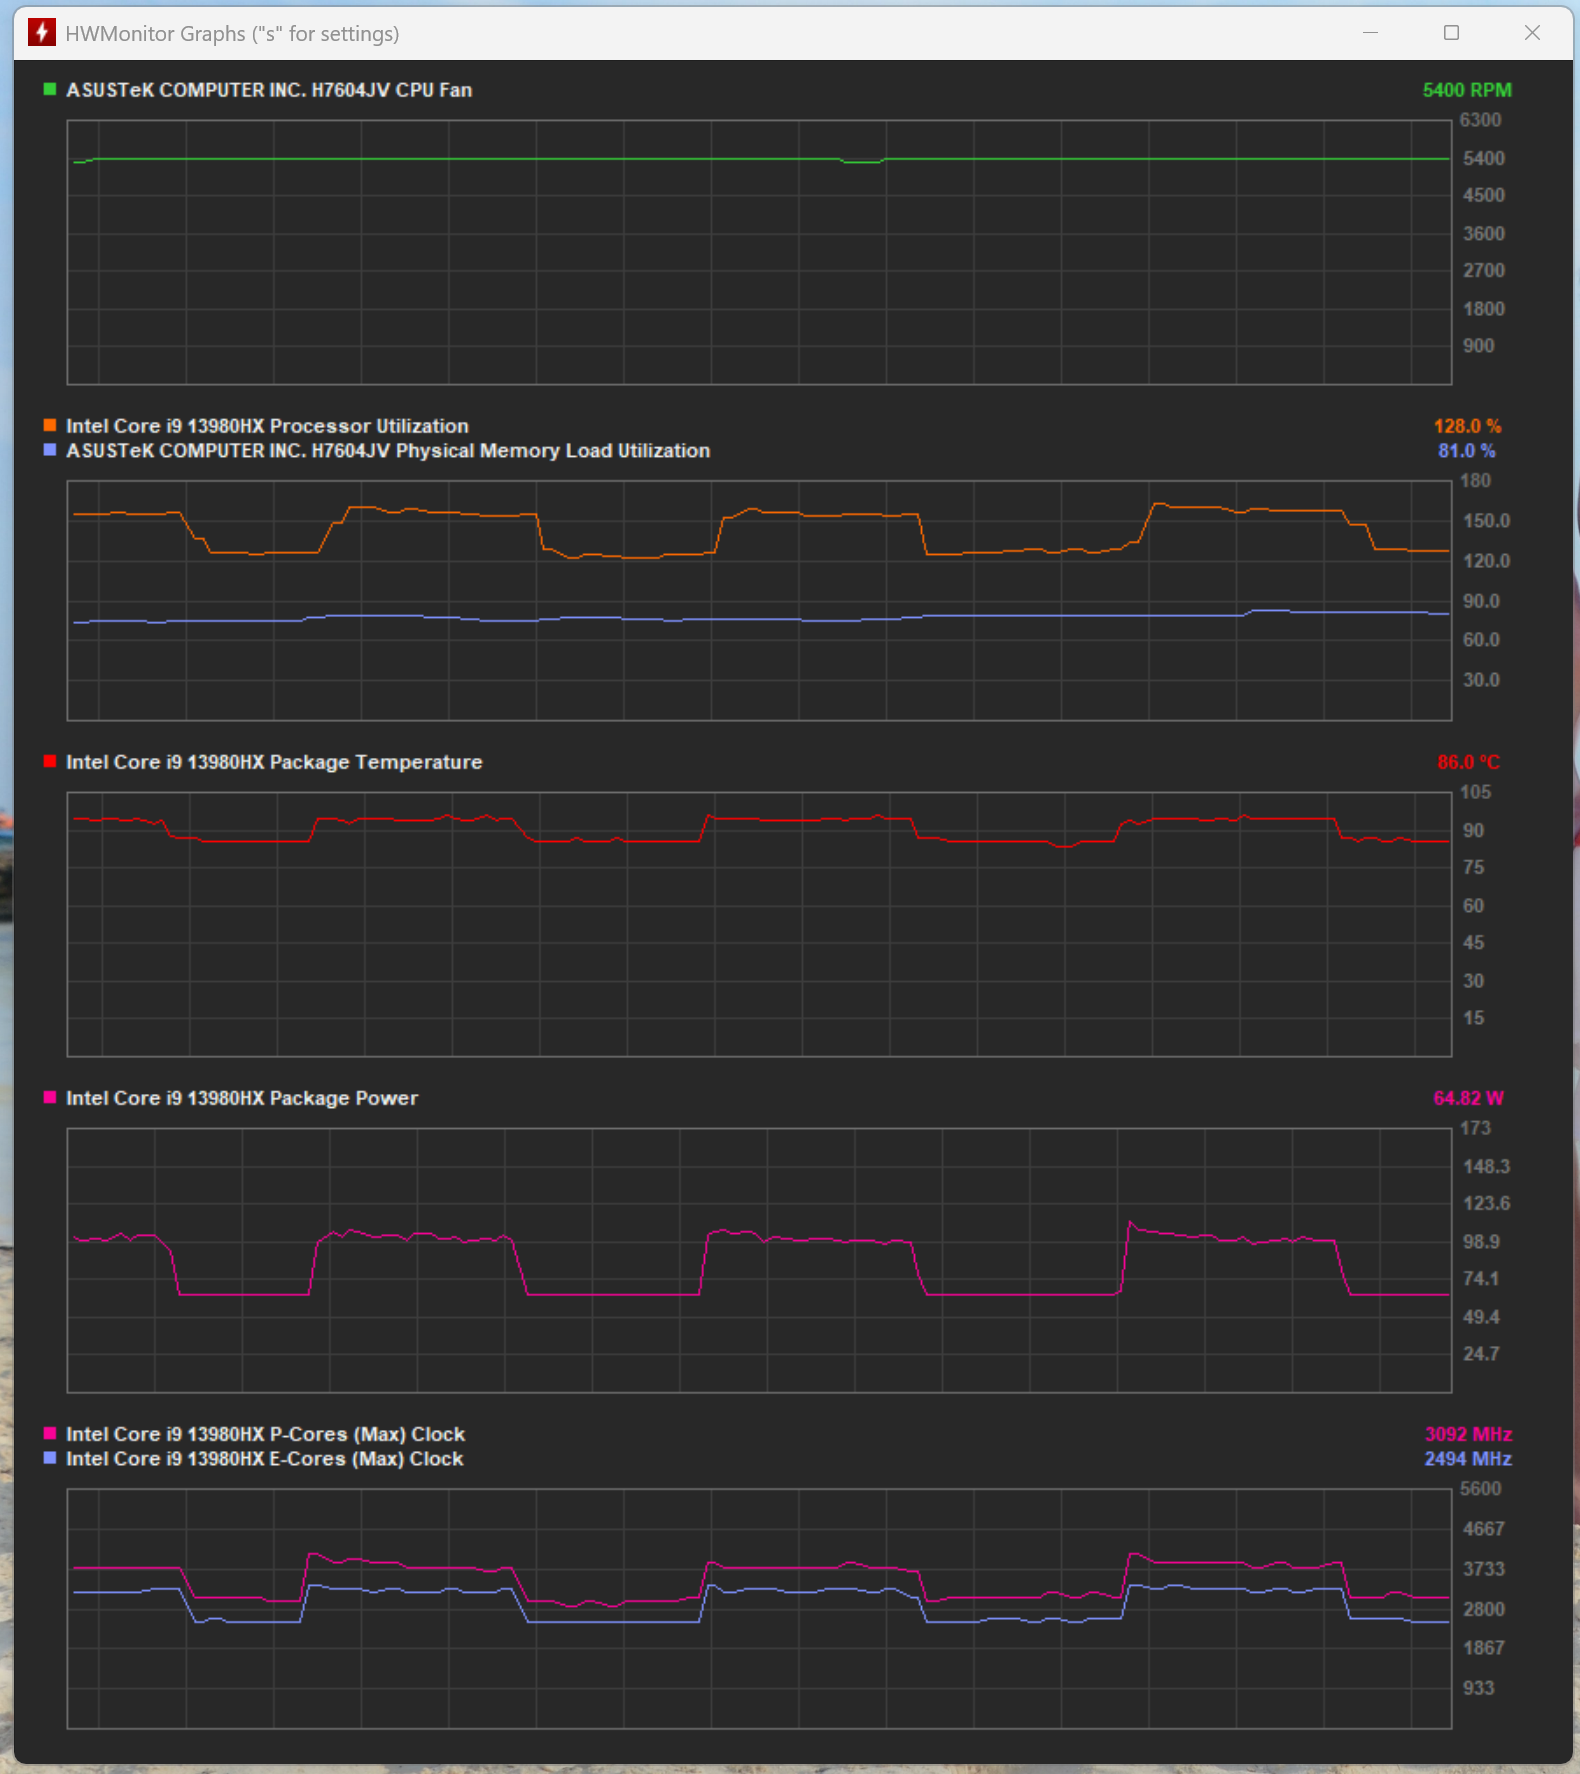Click the '6300' axis label on fan graph
Image resolution: width=1580 pixels, height=1774 pixels.
pyautogui.click(x=1480, y=120)
